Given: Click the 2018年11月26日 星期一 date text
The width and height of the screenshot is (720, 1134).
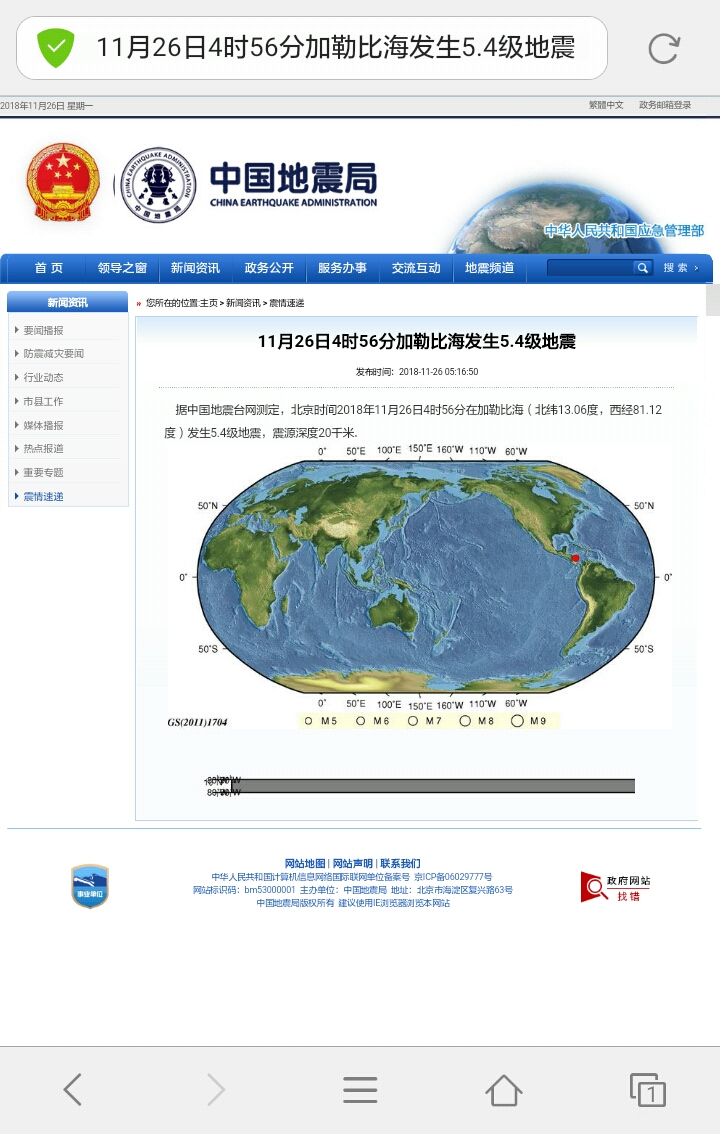Looking at the screenshot, I should [46, 106].
